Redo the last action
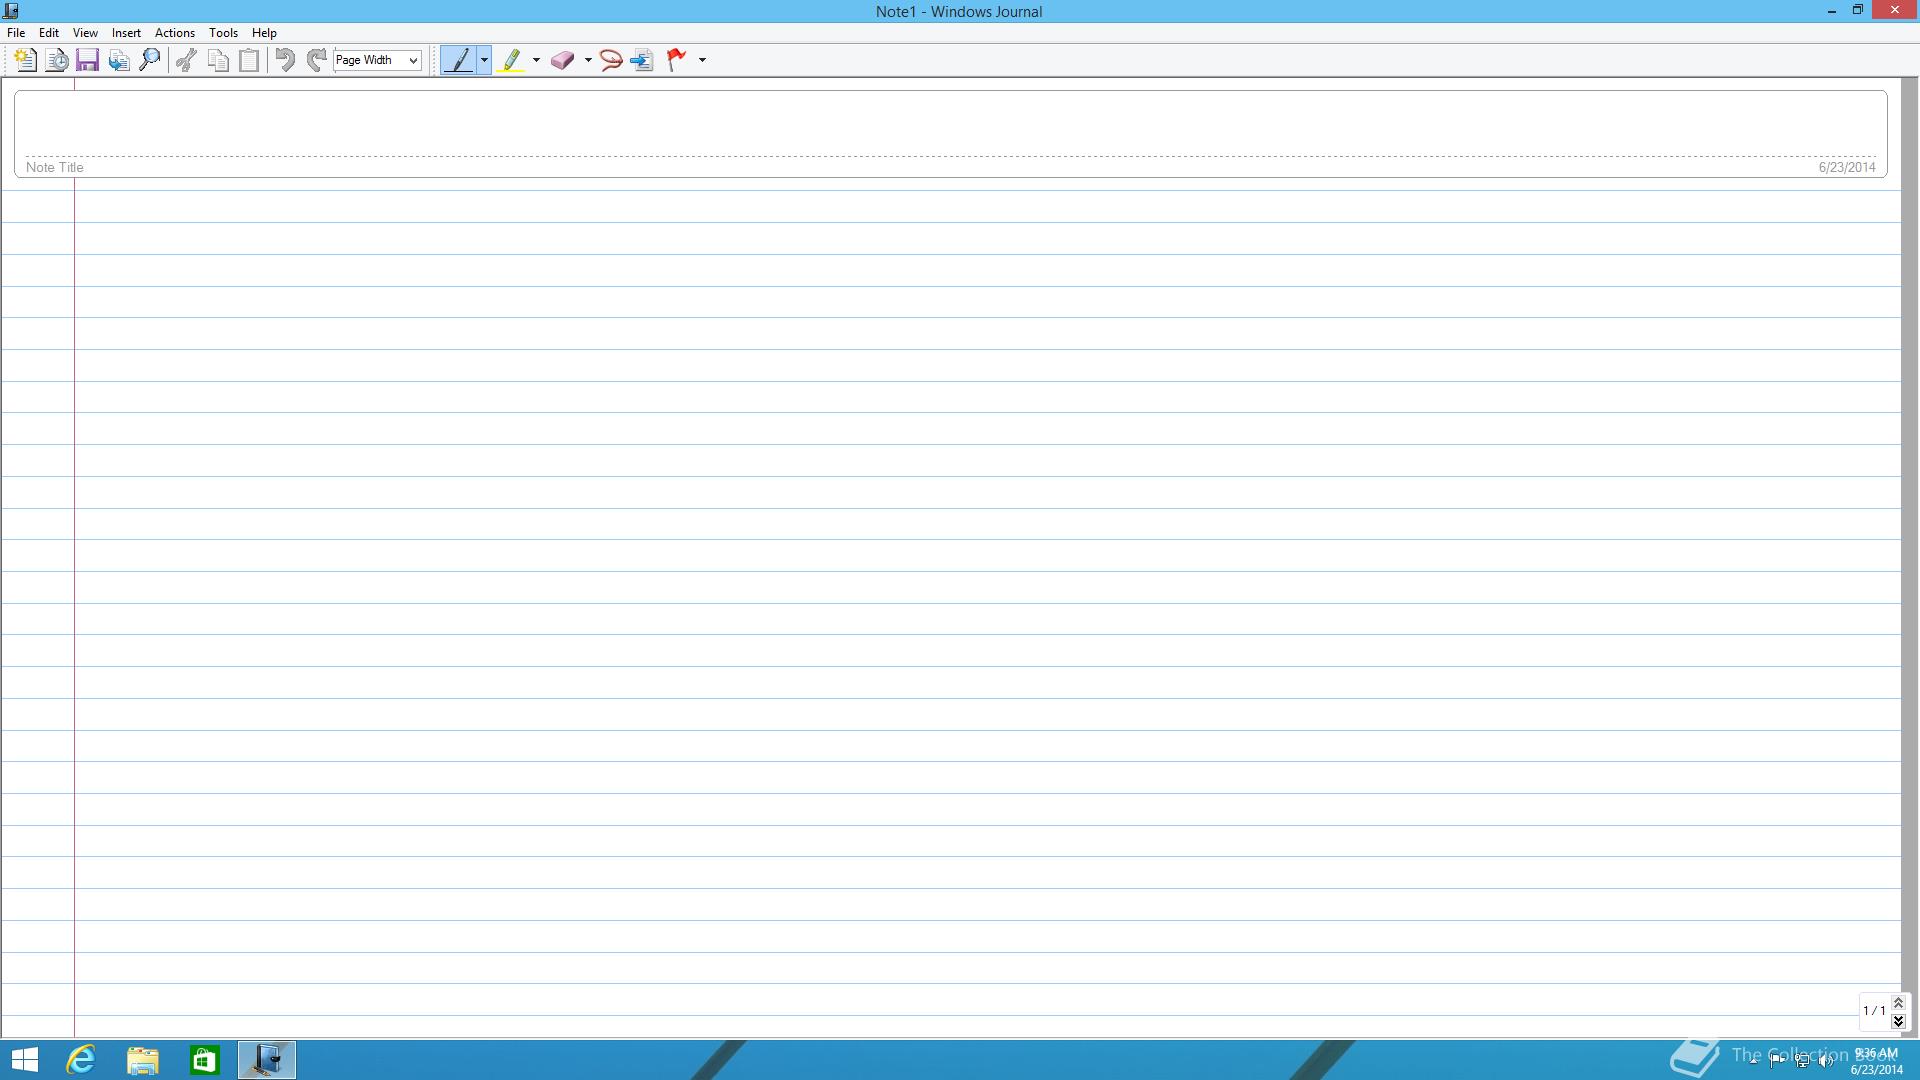 pos(316,60)
